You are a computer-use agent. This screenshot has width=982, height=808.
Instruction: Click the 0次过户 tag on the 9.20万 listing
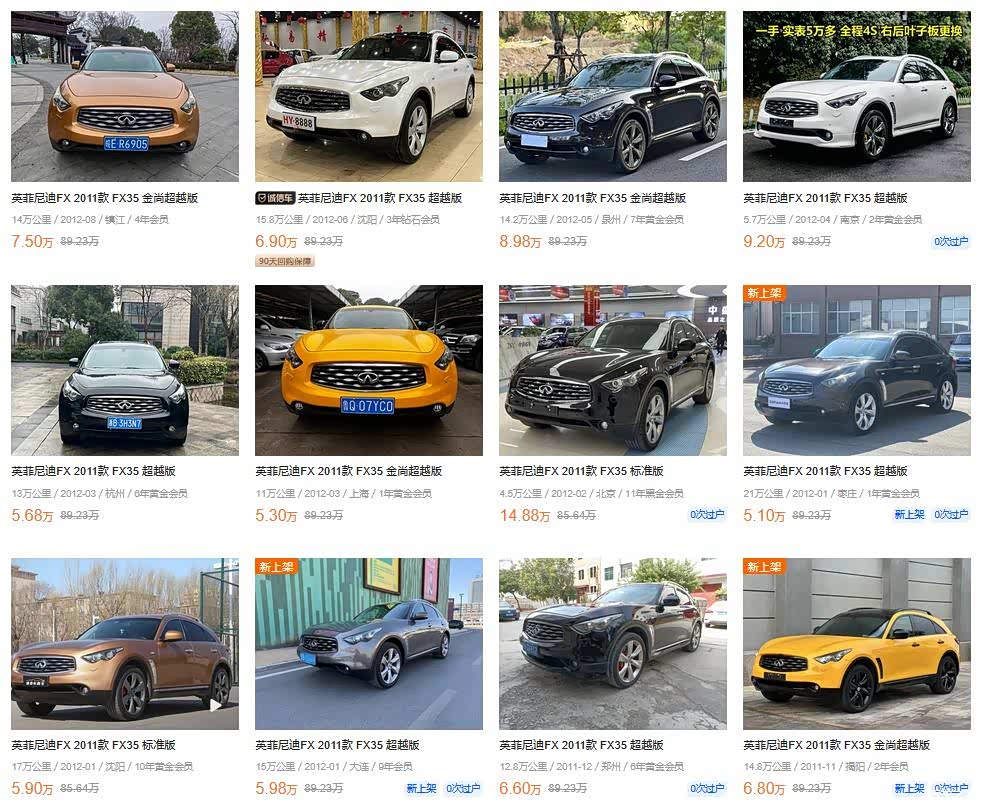(x=951, y=241)
